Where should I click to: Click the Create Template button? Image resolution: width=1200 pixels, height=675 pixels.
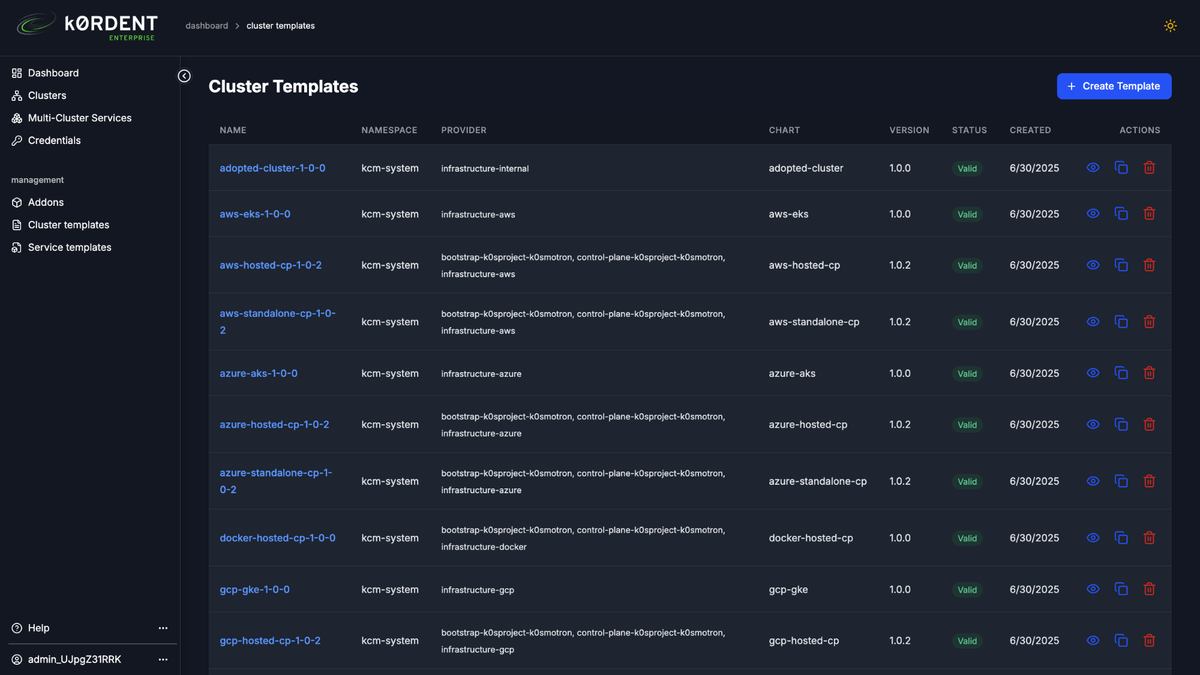click(1114, 86)
